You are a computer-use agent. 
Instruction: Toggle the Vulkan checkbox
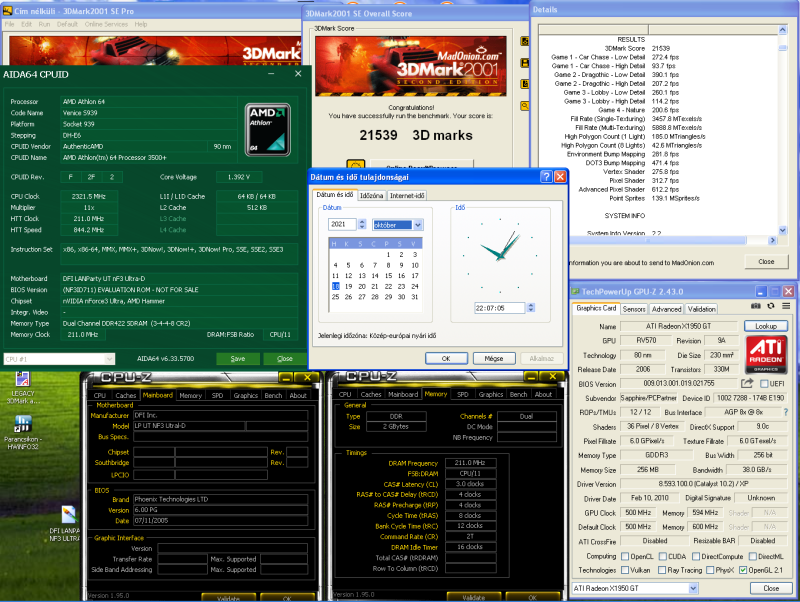pyautogui.click(x=625, y=570)
